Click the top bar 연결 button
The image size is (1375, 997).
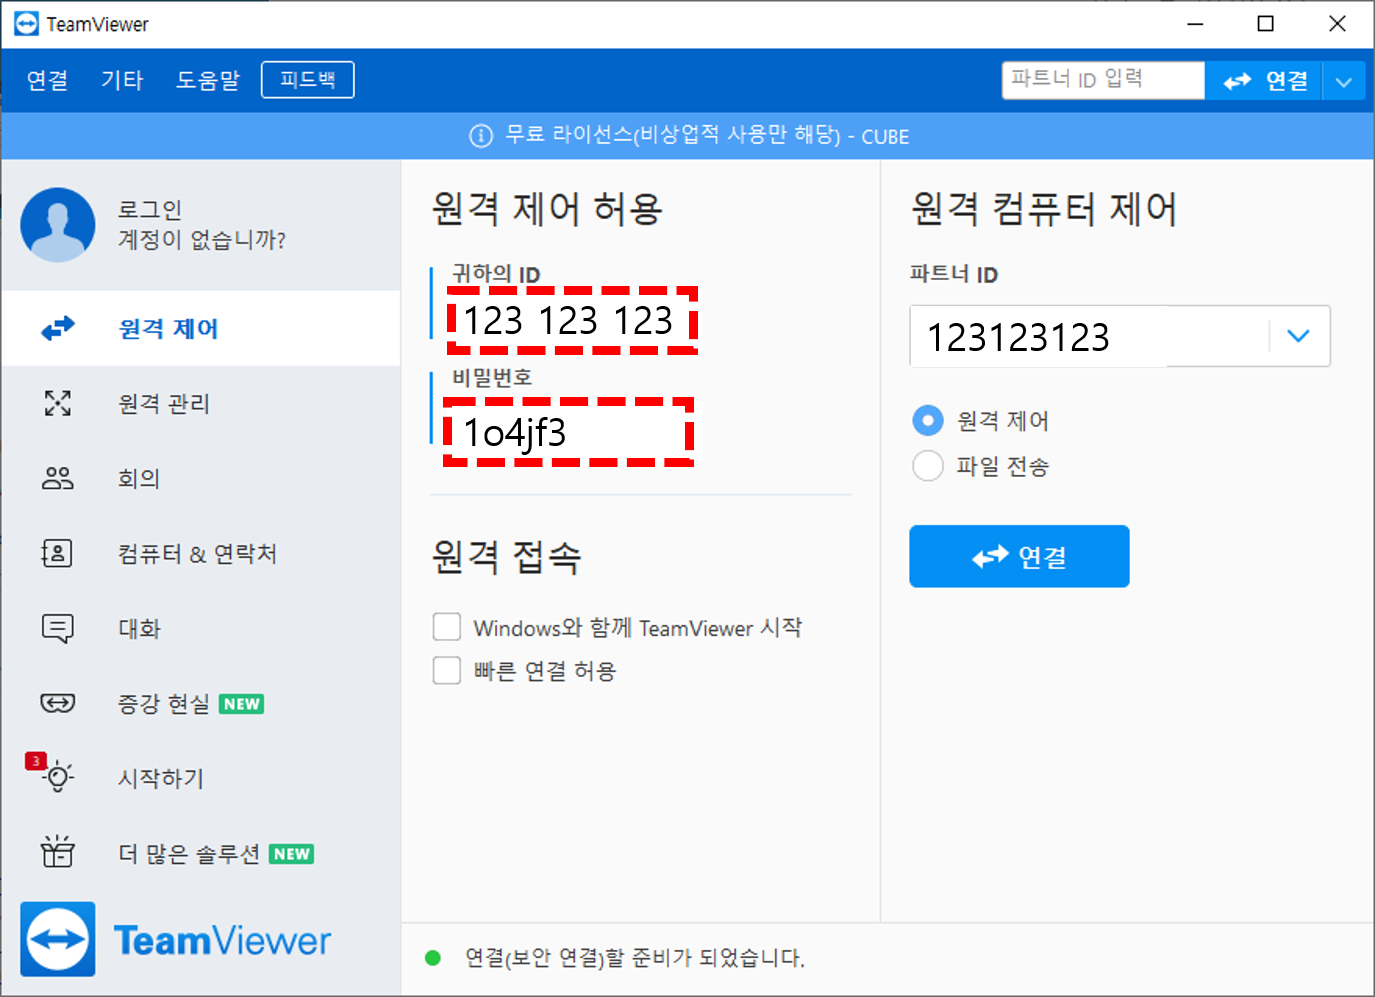(x=1264, y=81)
